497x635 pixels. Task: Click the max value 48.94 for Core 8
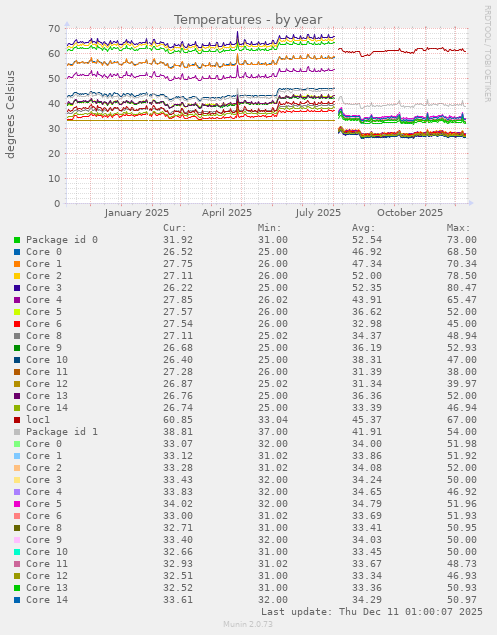click(462, 336)
